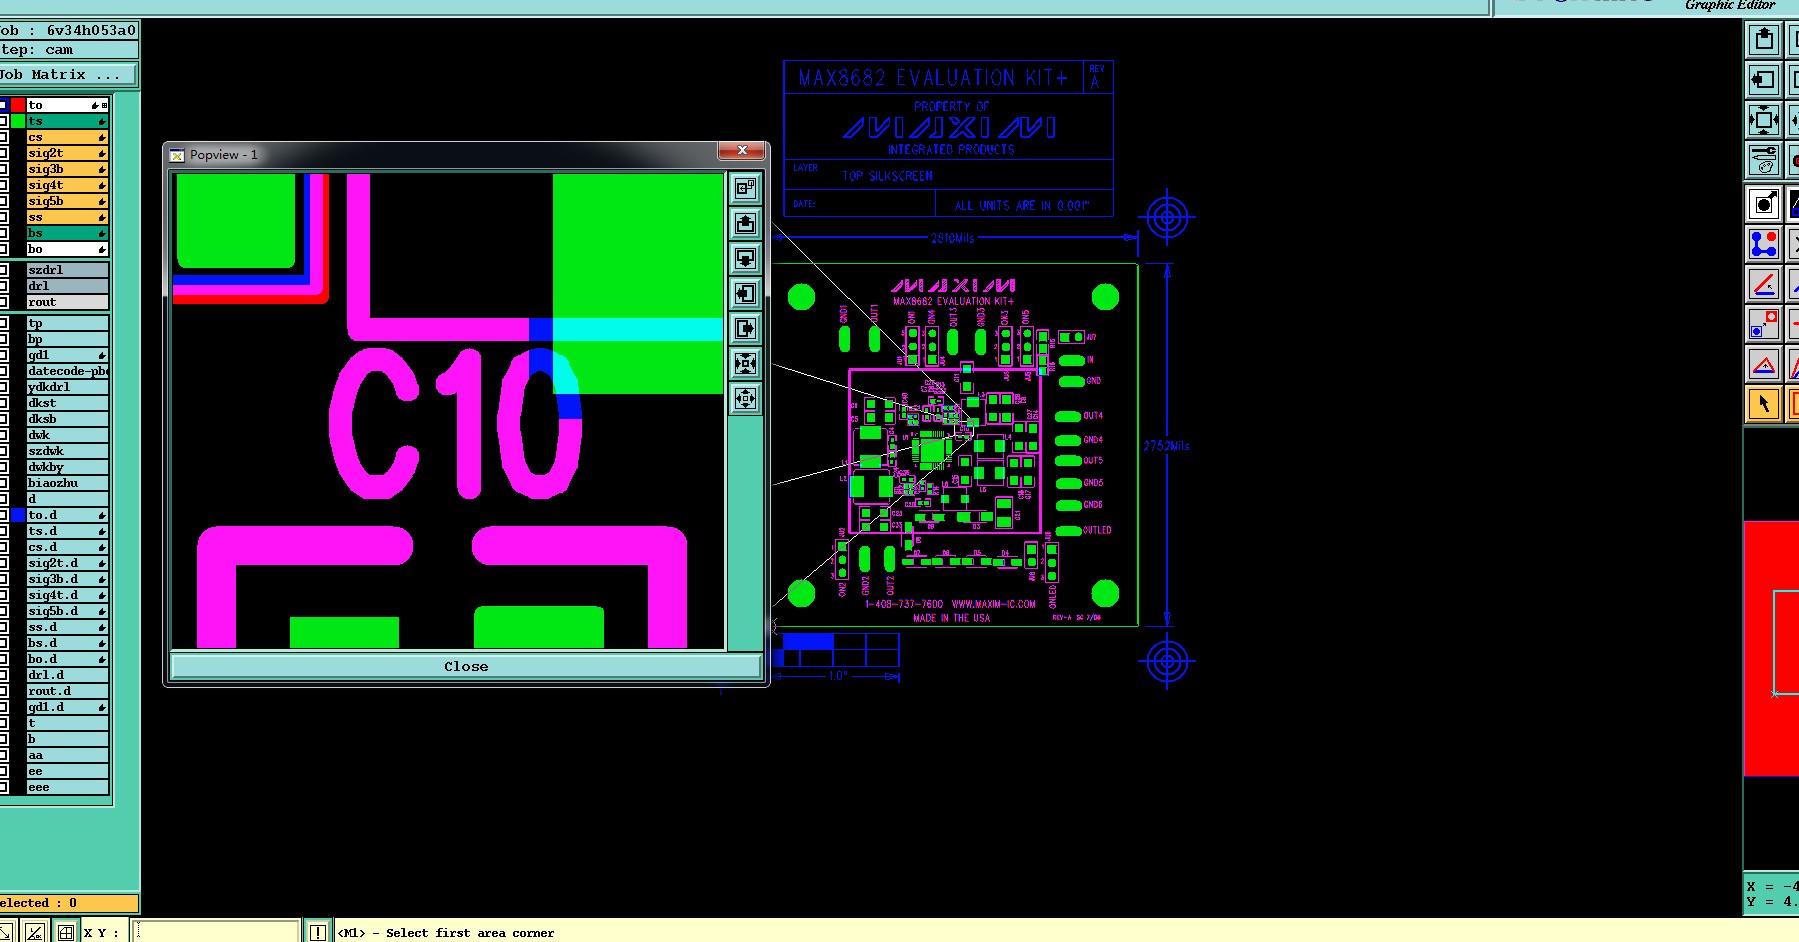The height and width of the screenshot is (942, 1799).
Task: Toggle the checkbox for layer gdl
Action: 3,355
